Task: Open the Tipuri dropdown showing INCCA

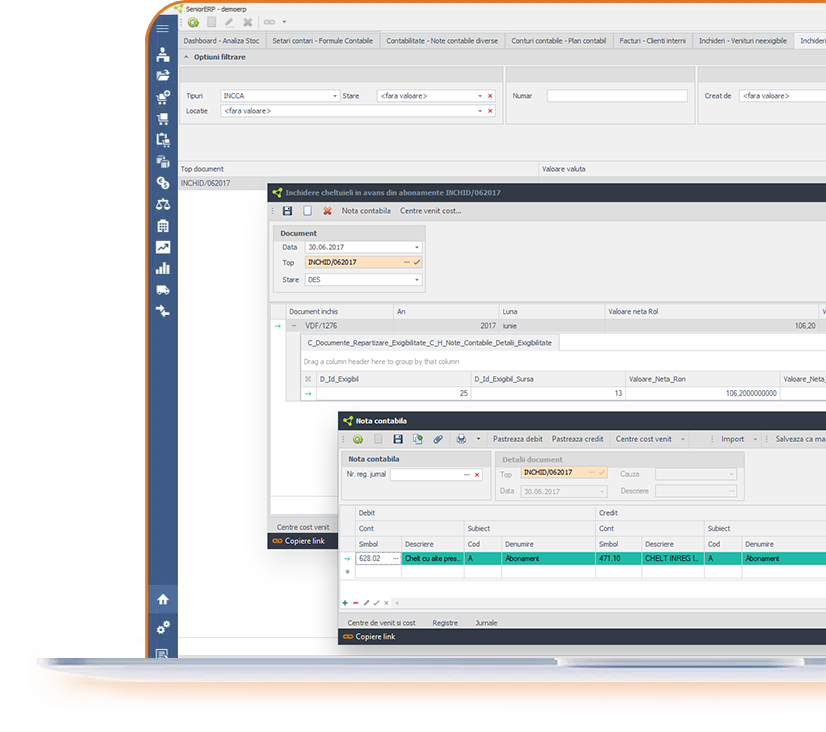Action: 334,96
